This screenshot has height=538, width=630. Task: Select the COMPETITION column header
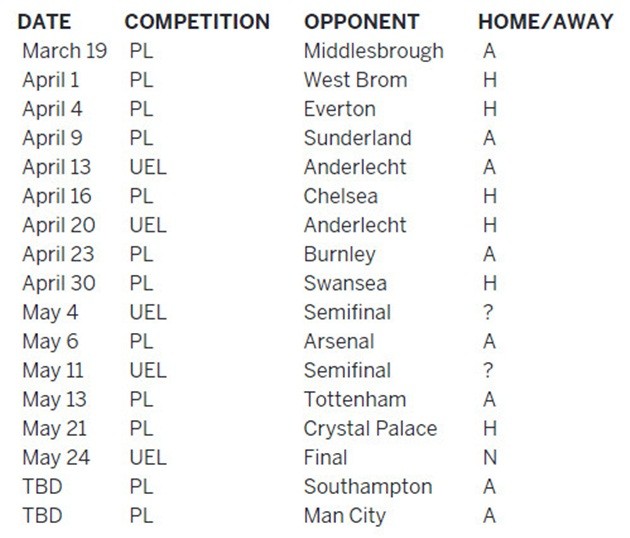pyautogui.click(x=197, y=22)
